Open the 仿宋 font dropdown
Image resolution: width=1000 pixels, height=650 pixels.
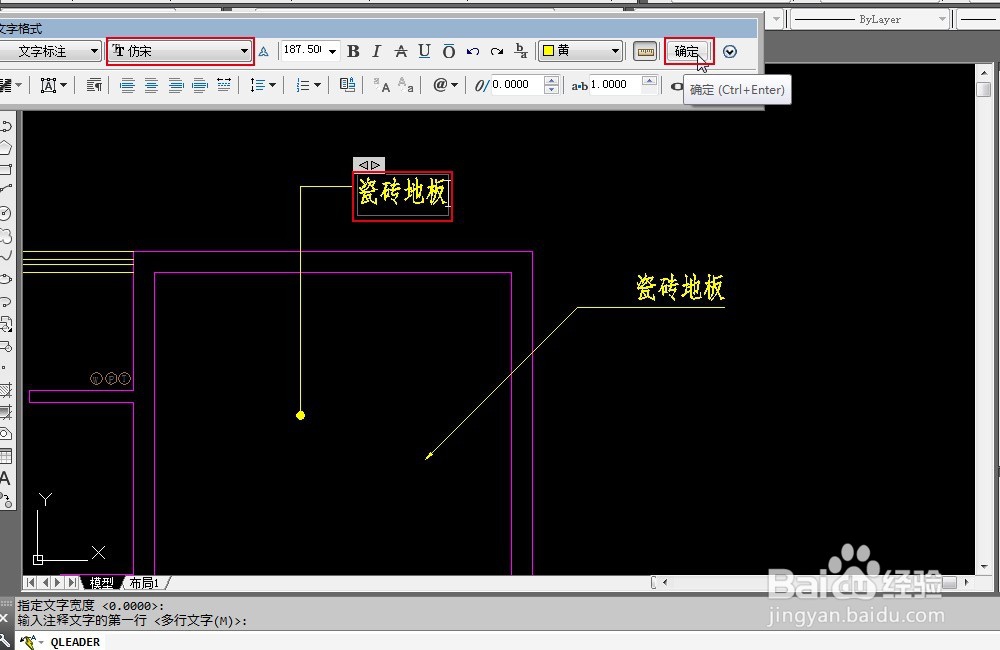(180, 51)
